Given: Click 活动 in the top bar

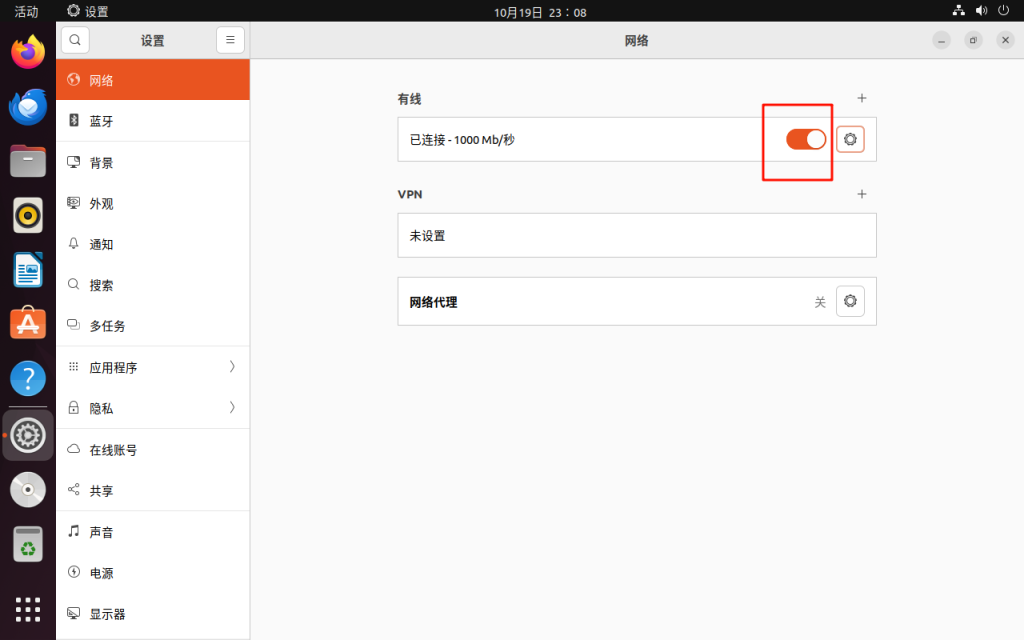Looking at the screenshot, I should click(26, 11).
